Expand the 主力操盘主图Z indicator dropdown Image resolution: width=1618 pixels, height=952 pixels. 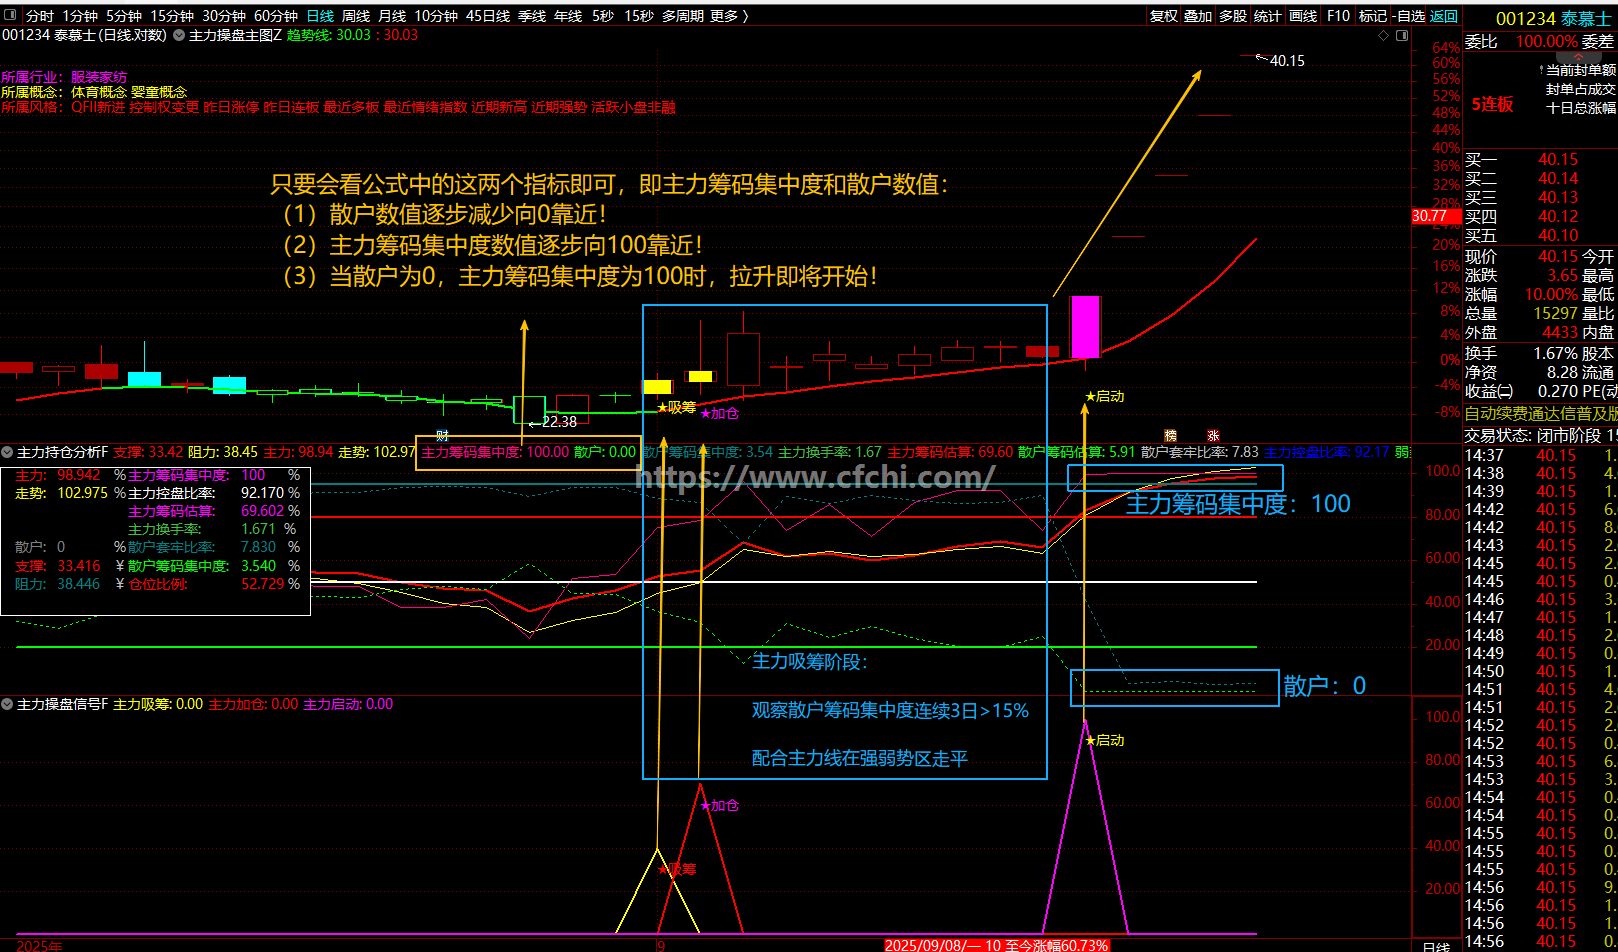click(179, 35)
